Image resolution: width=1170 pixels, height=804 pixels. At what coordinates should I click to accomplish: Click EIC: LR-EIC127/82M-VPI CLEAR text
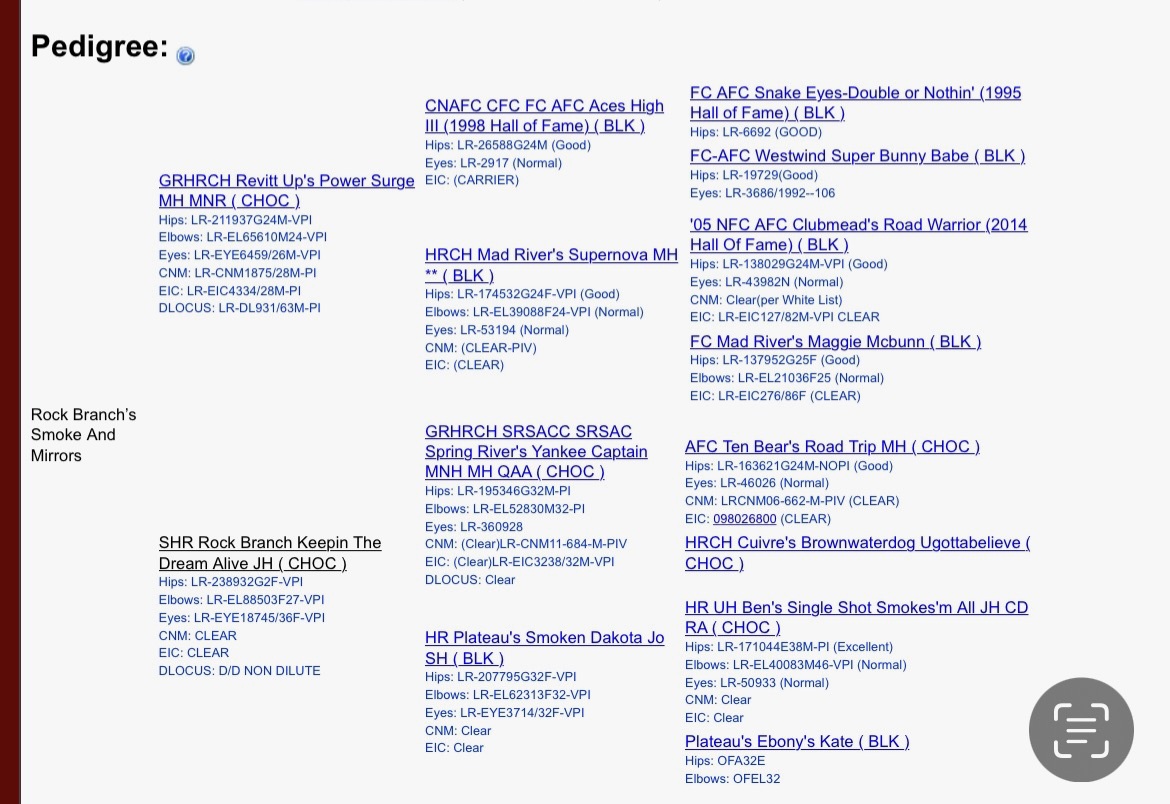[784, 317]
